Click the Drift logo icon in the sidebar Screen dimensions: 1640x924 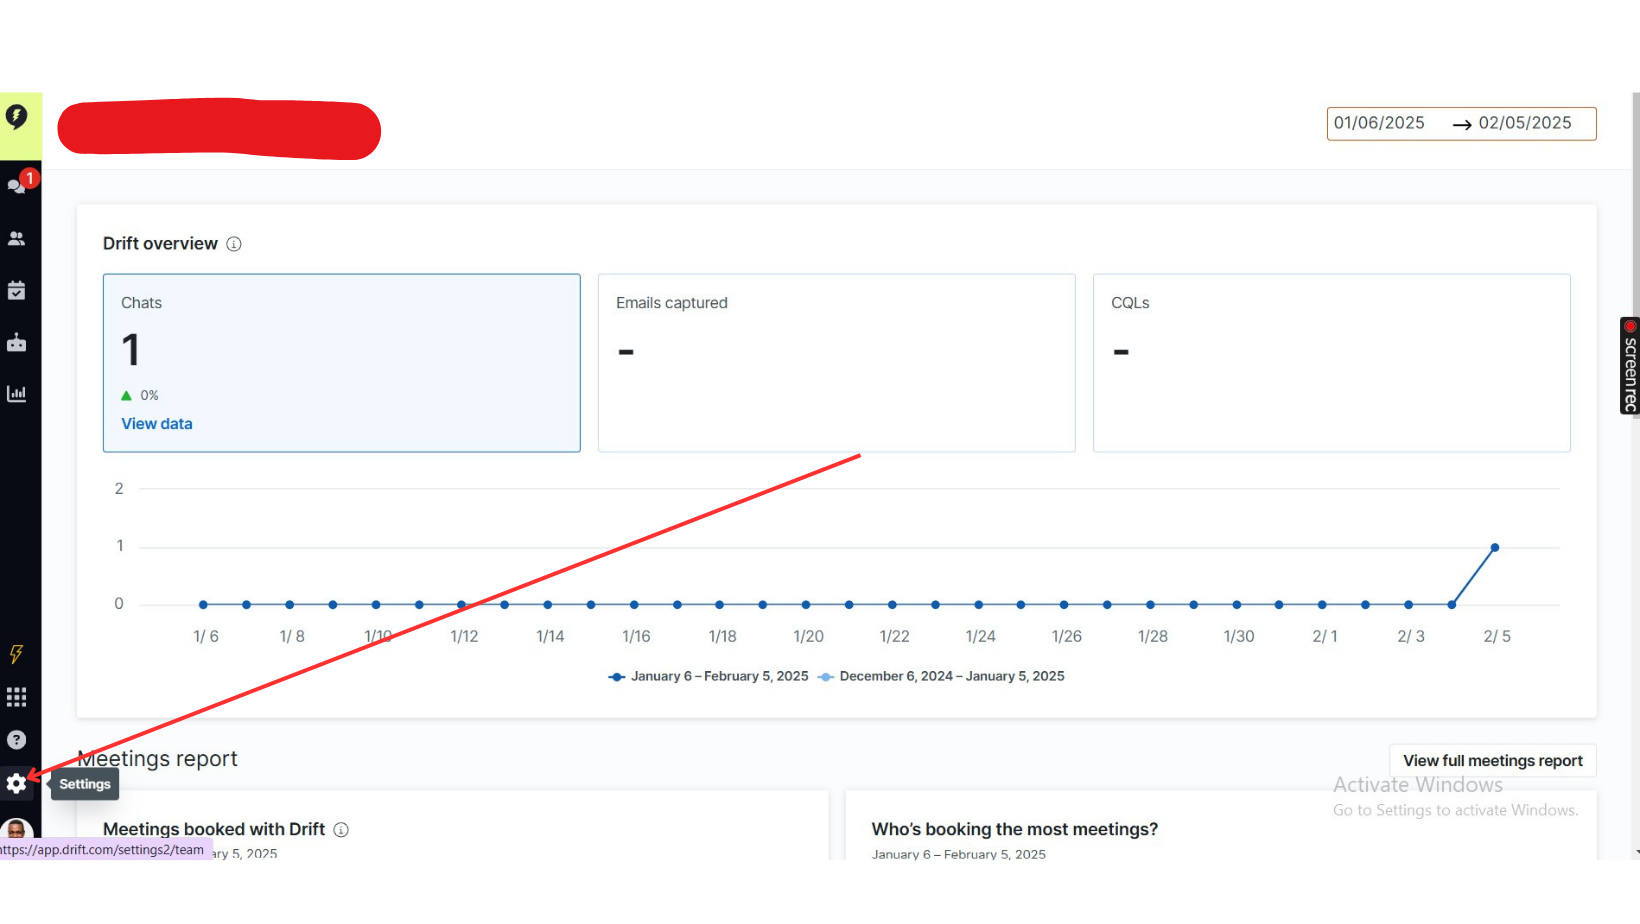pyautogui.click(x=17, y=117)
